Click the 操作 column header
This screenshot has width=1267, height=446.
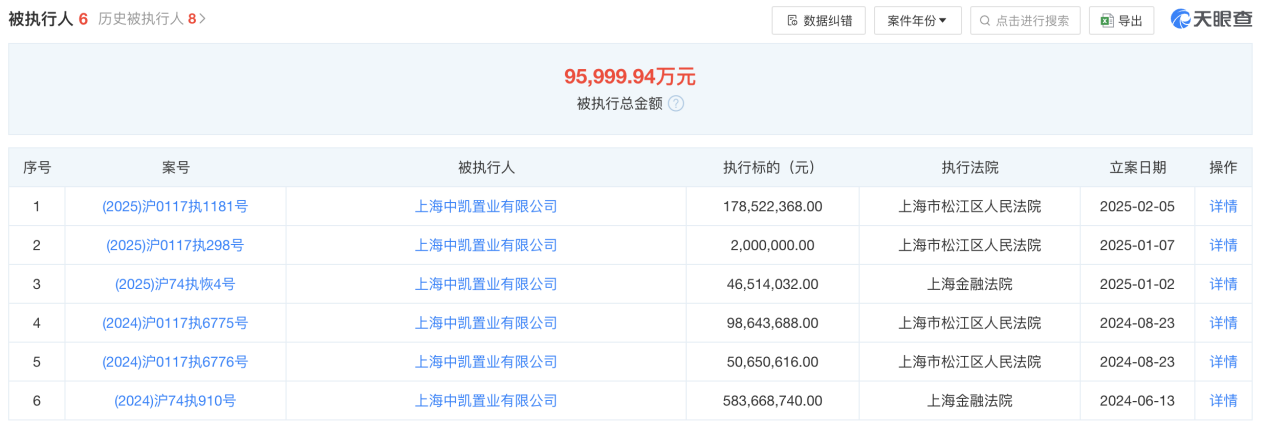[1223, 167]
